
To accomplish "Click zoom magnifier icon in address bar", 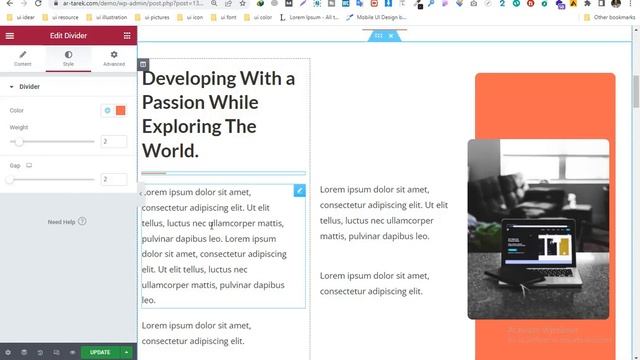I will click(214, 3).
